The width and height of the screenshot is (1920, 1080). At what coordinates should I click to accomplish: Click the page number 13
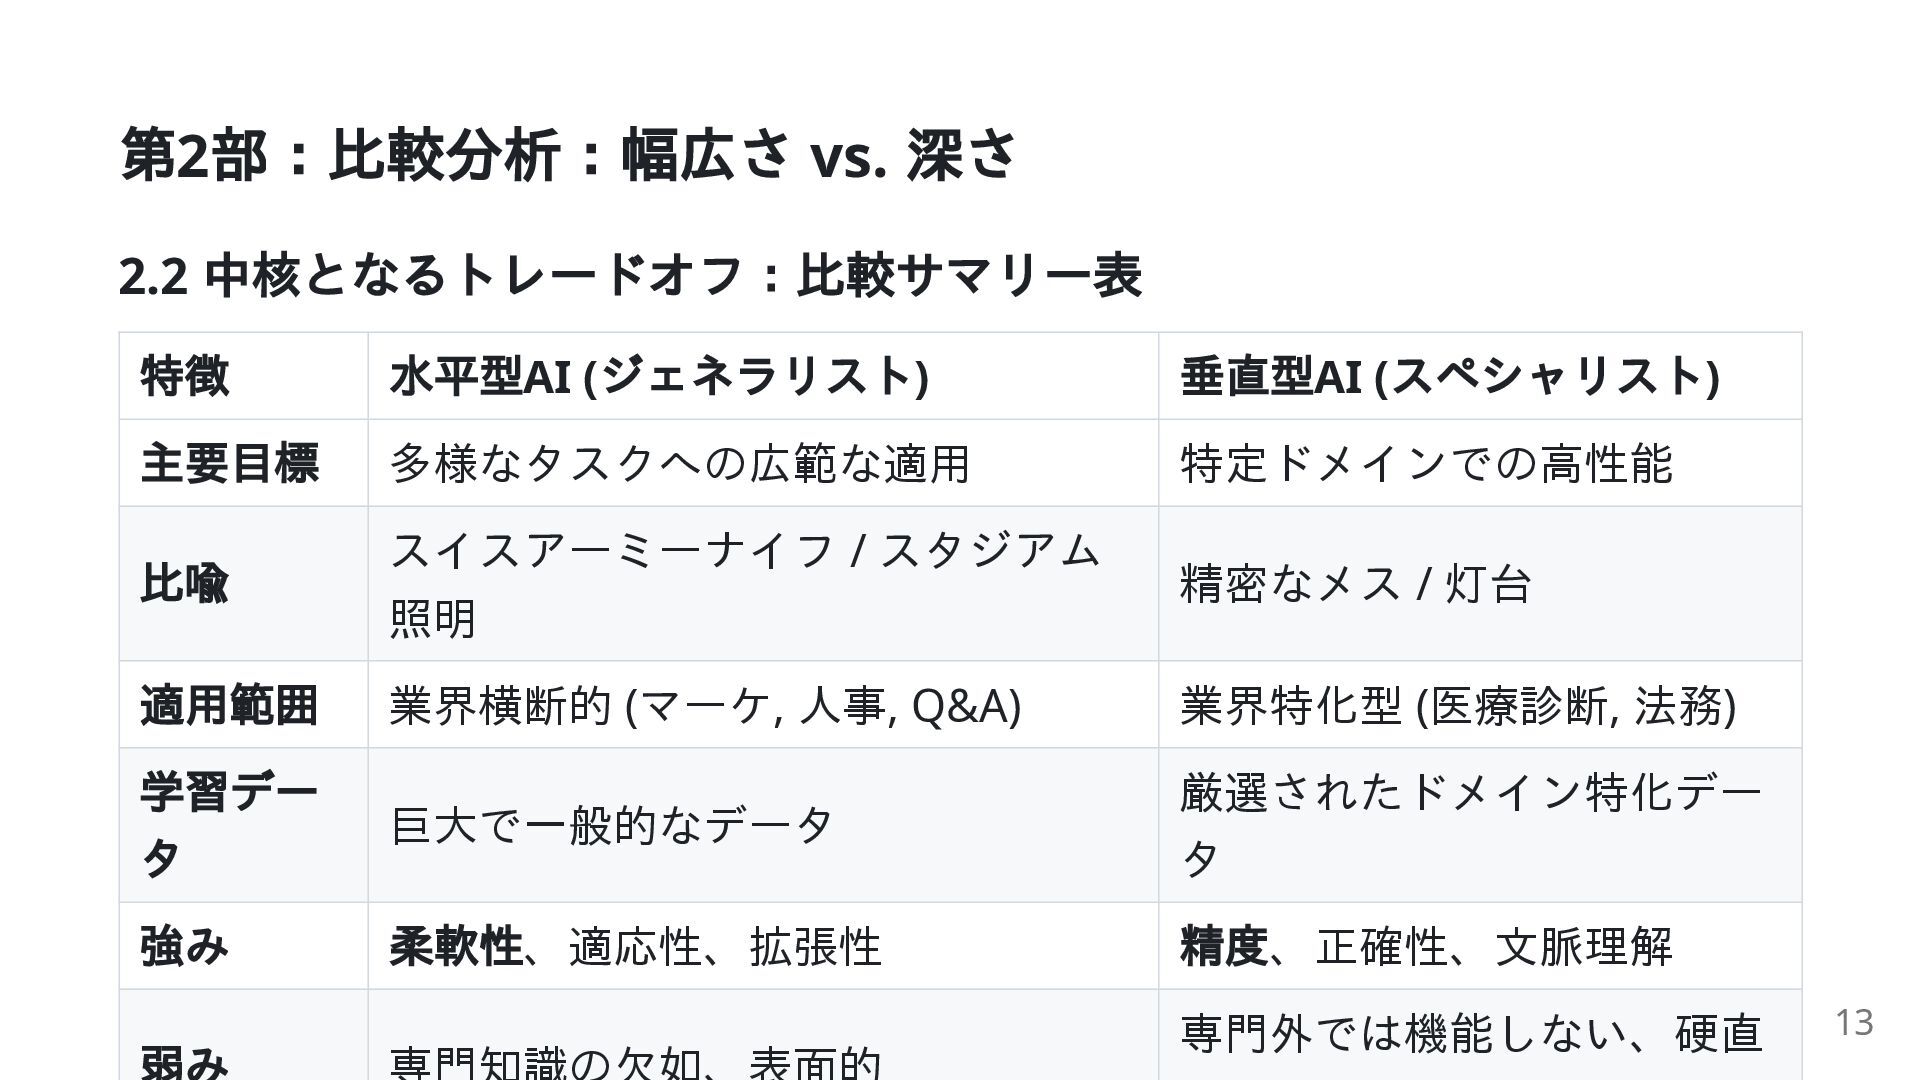tap(1854, 1022)
